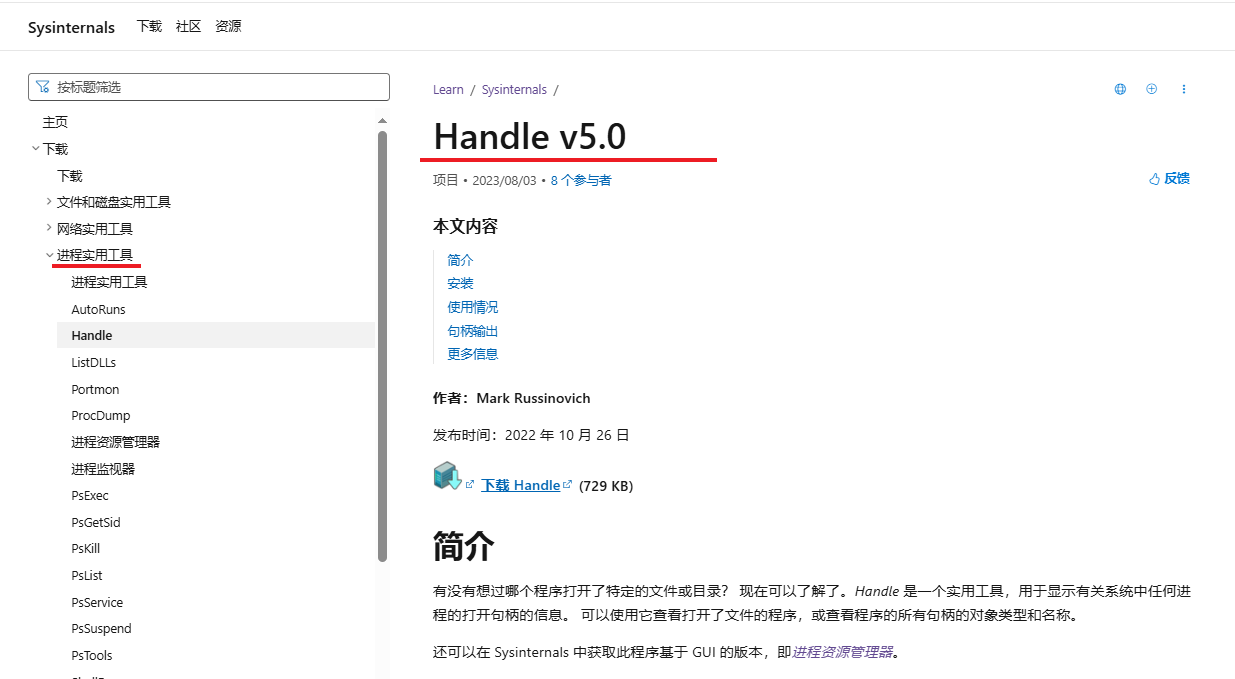Viewport: 1235px width, 679px height.
Task: Expand the 文件和磁盘实用工具 node
Action: click(x=50, y=202)
